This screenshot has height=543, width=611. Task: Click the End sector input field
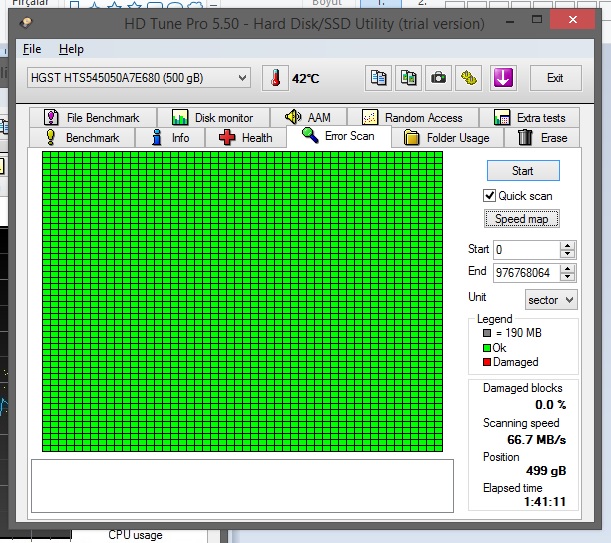pos(526,272)
